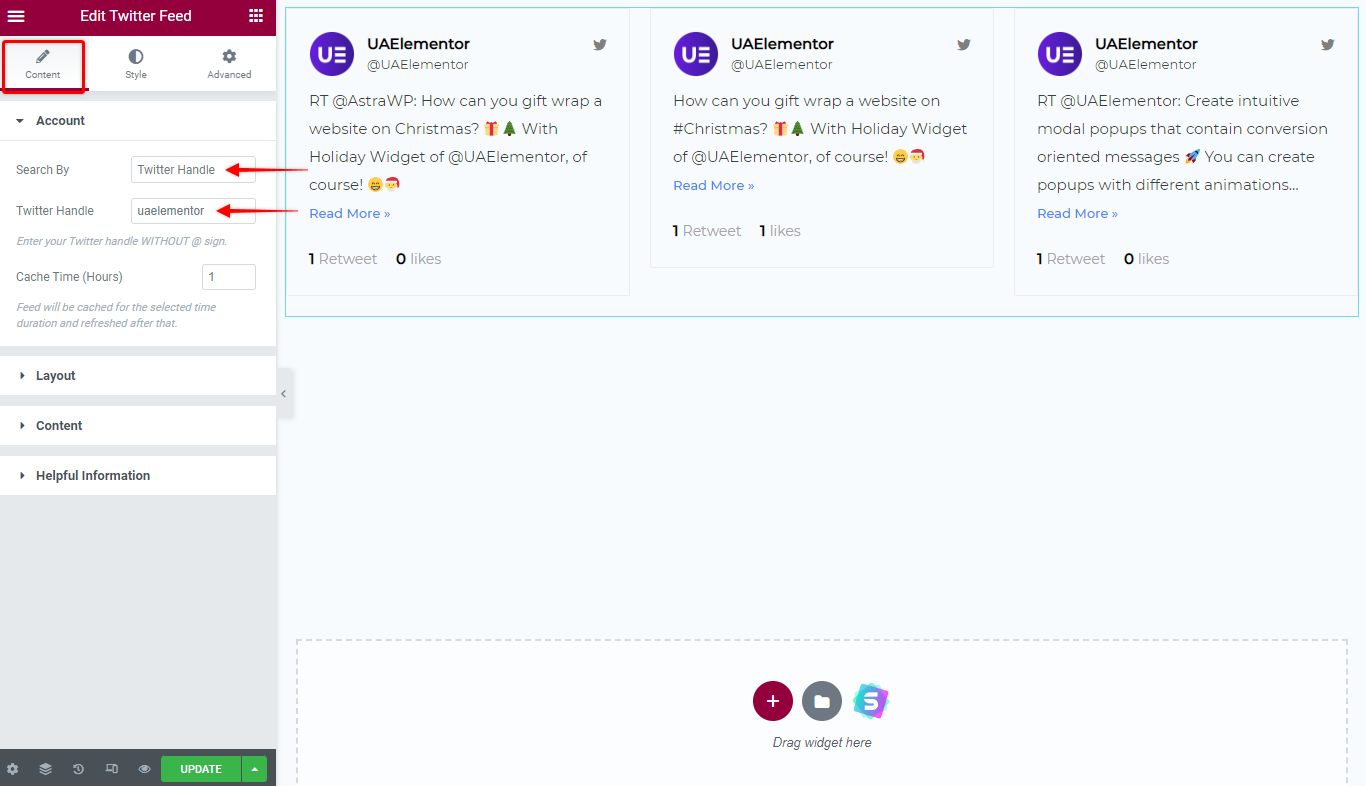1366x786 pixels.
Task: Preview changes with the eye icon
Action: [x=144, y=769]
